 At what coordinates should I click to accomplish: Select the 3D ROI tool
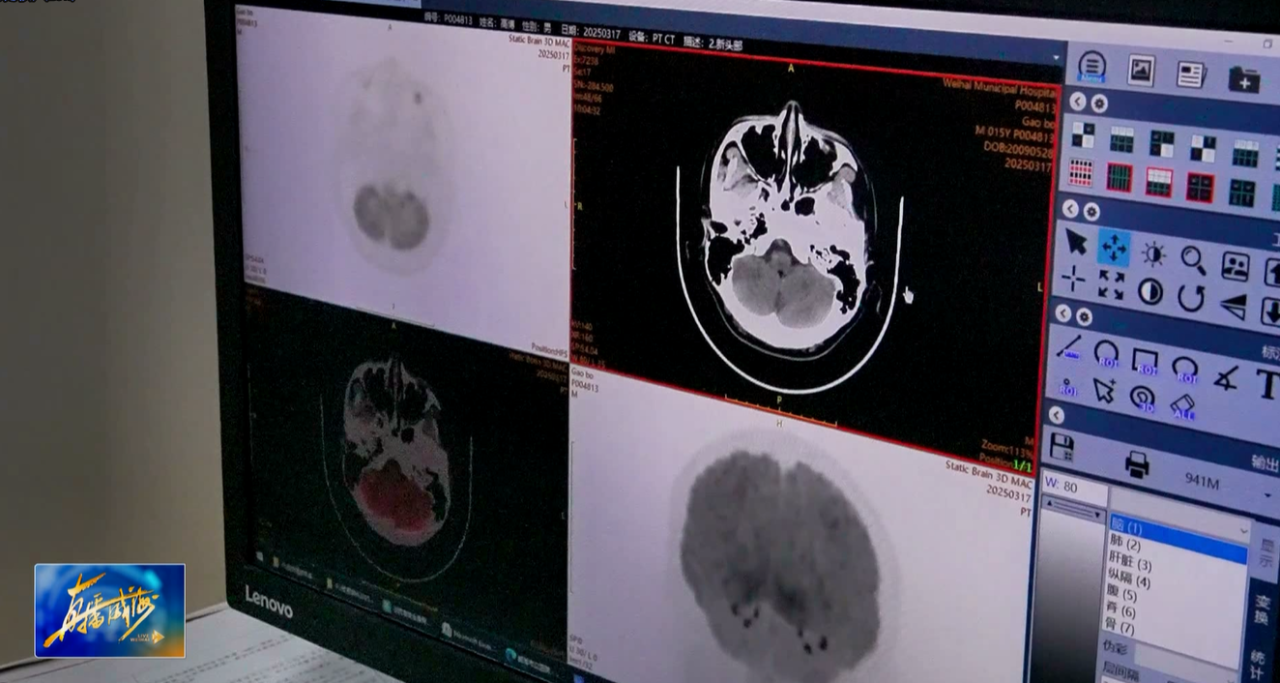pyautogui.click(x=1142, y=397)
